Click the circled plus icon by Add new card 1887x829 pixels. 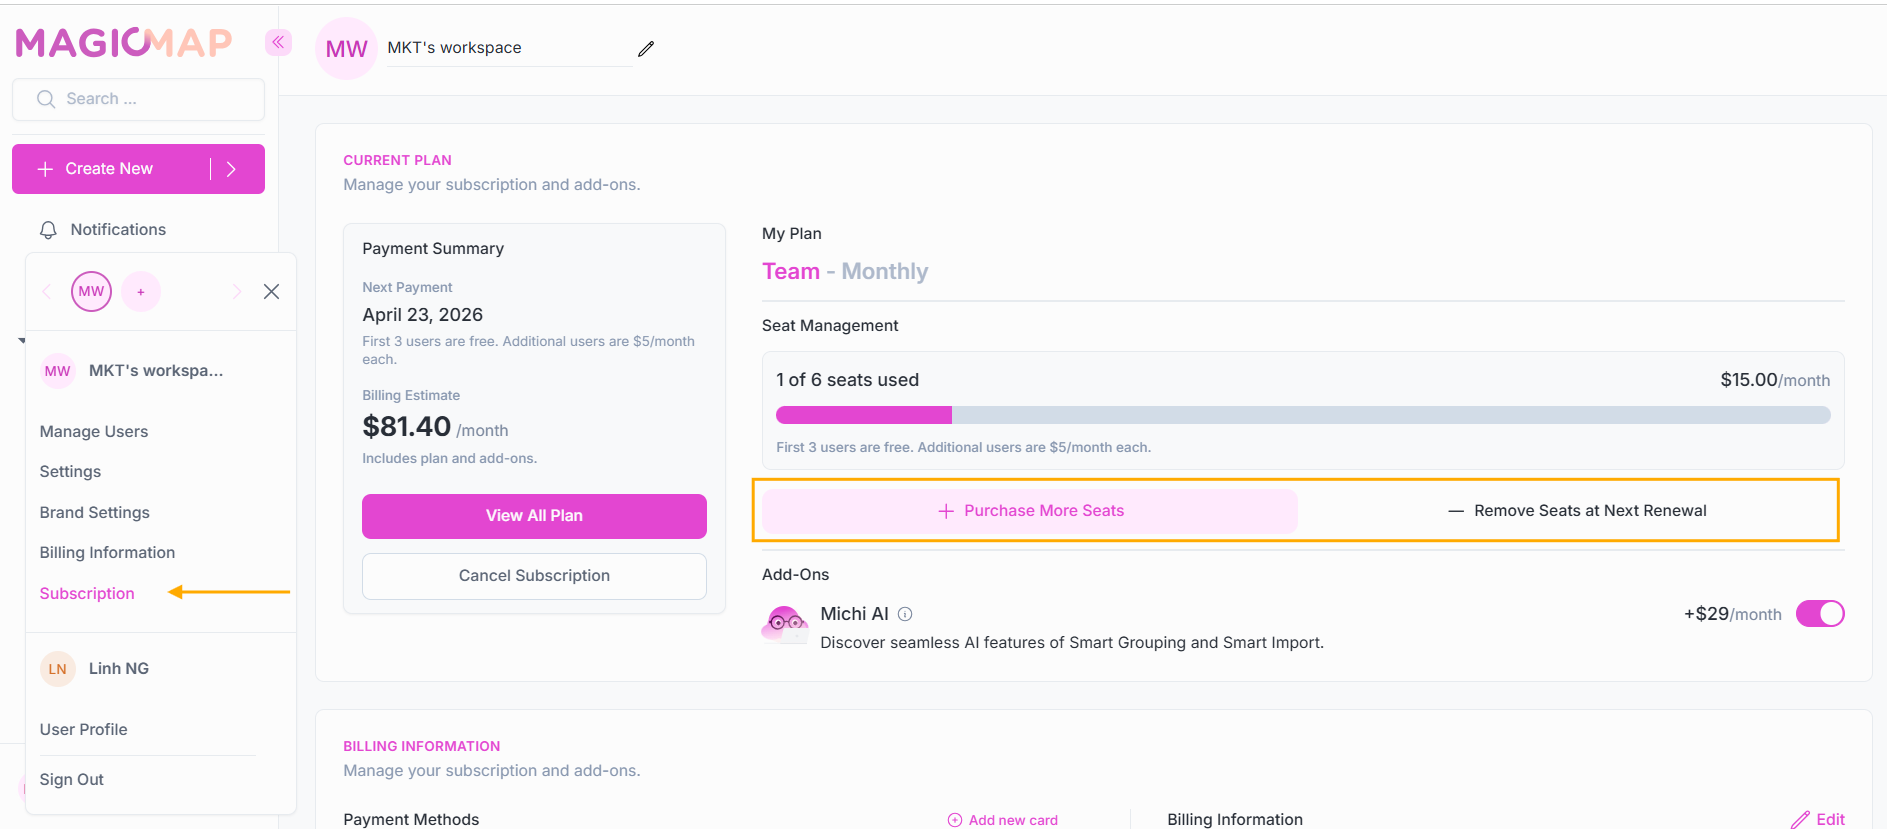(x=955, y=820)
